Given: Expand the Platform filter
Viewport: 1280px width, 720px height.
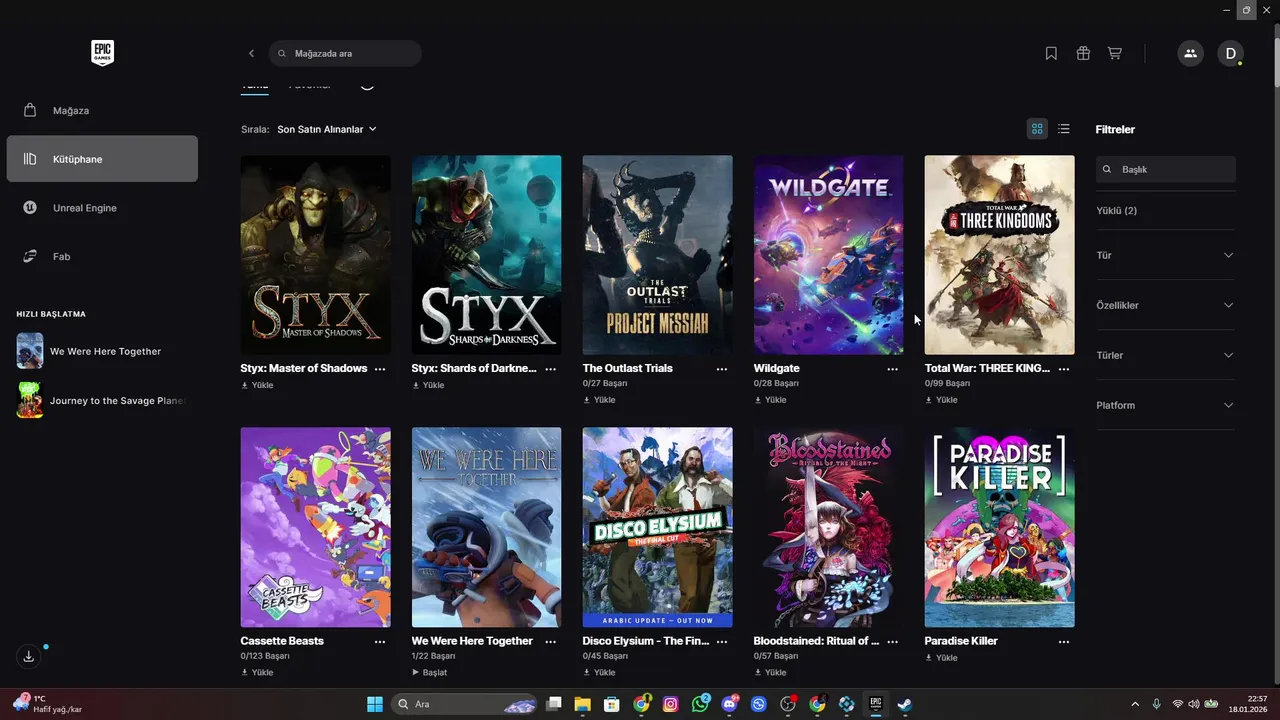Looking at the screenshot, I should click(1166, 405).
